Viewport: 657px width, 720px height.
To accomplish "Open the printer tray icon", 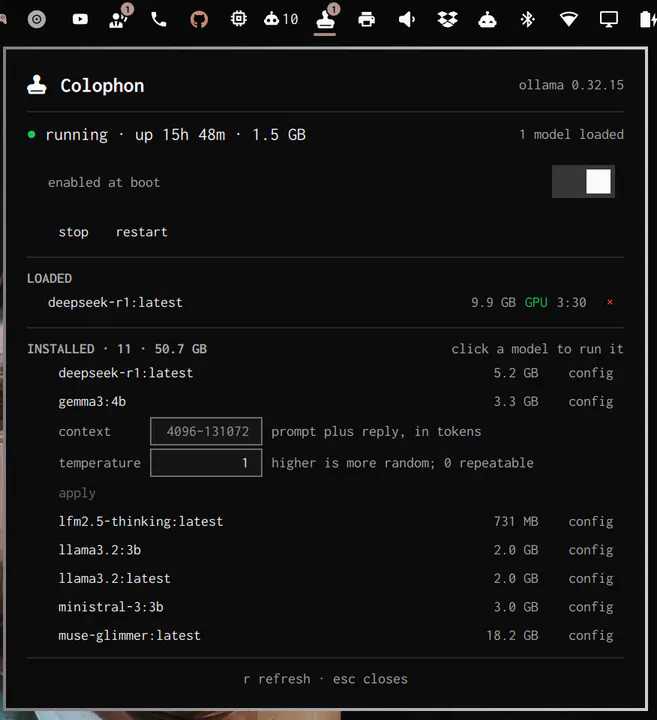I will pyautogui.click(x=366, y=19).
